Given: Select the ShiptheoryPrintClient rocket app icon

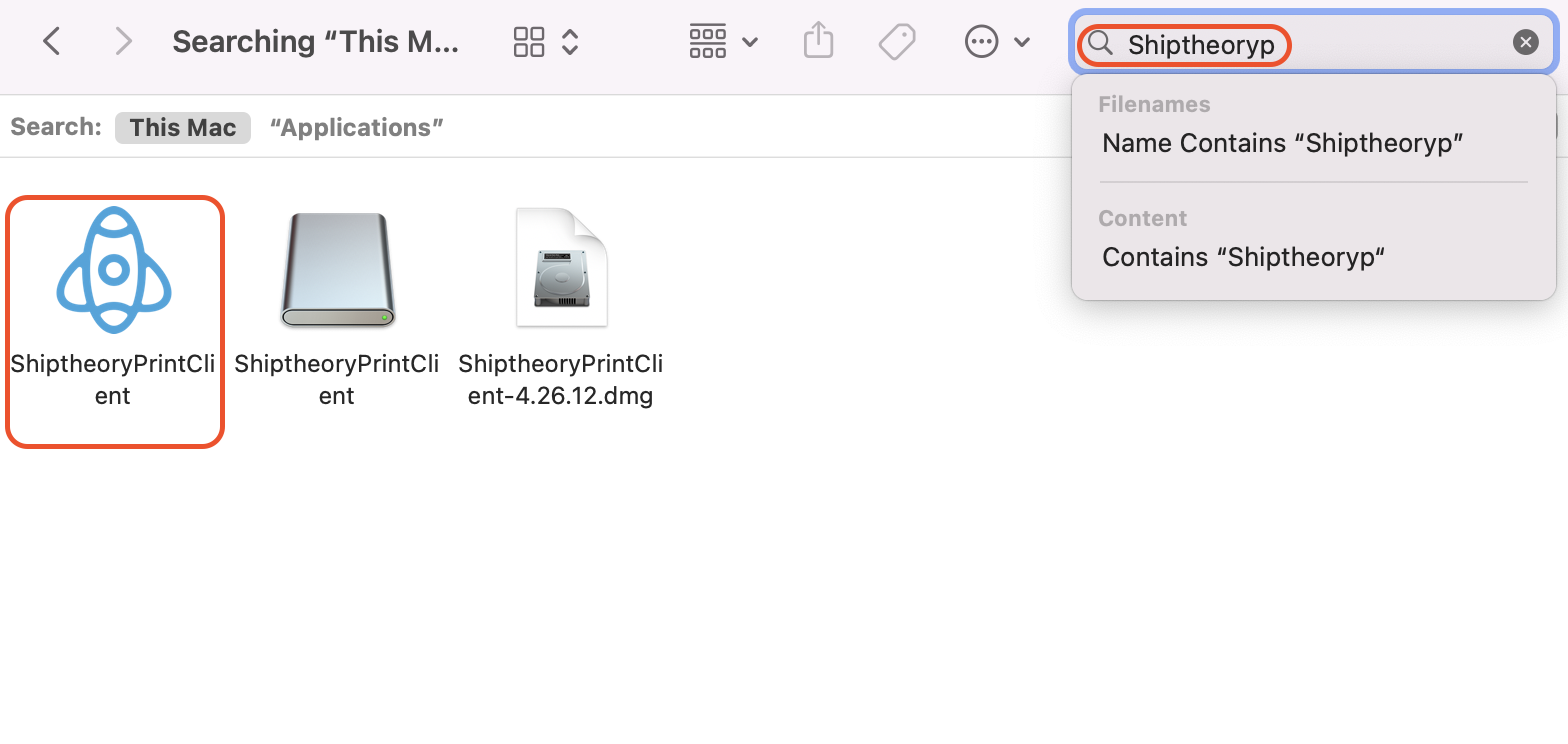Looking at the screenshot, I should point(114,269).
